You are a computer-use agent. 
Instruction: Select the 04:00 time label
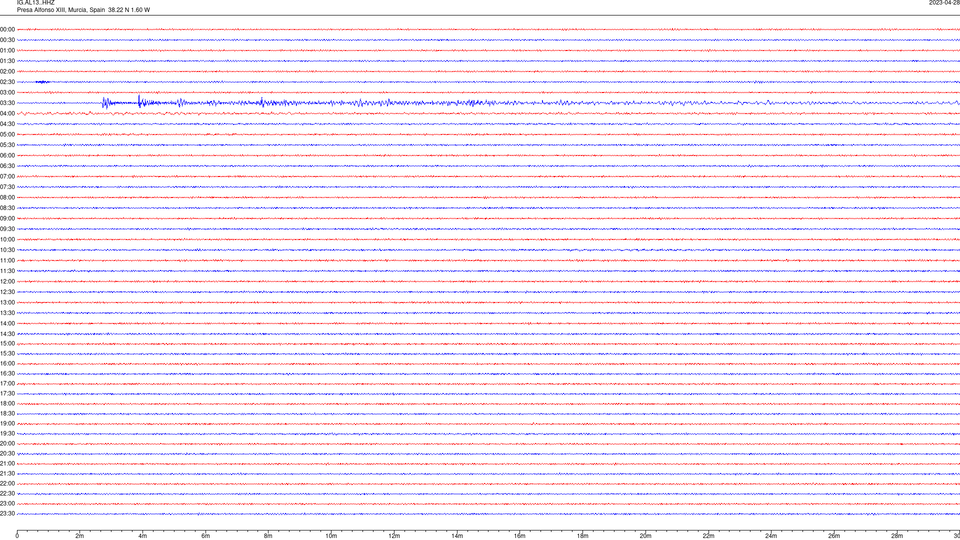pos(7,113)
